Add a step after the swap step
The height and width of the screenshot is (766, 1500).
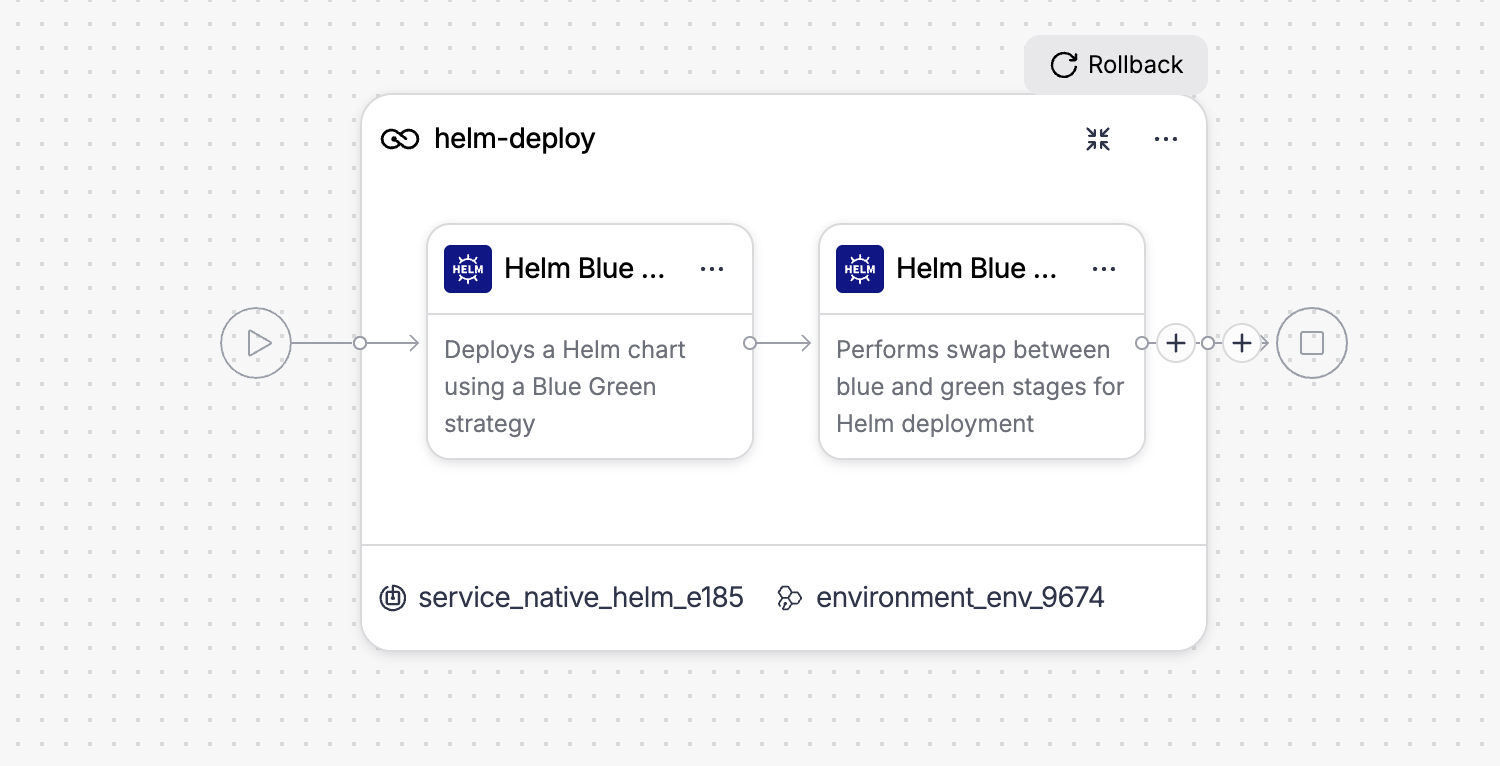point(1176,343)
